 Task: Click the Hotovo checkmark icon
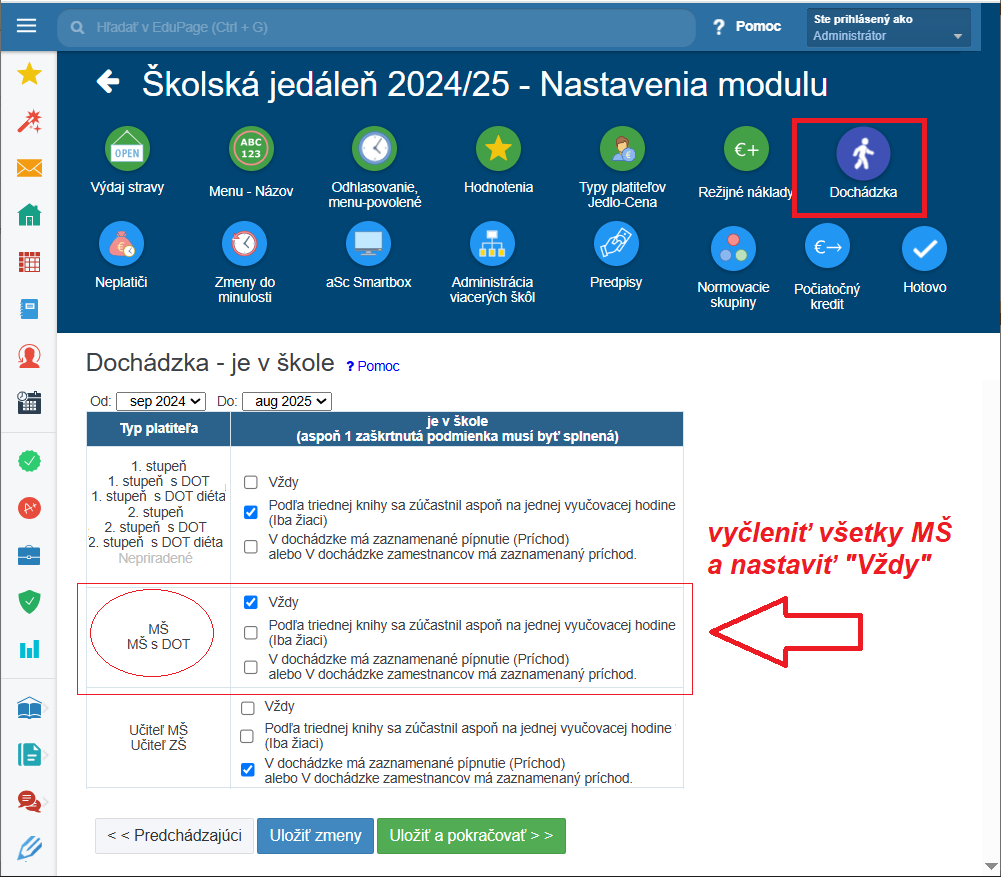tap(924, 249)
